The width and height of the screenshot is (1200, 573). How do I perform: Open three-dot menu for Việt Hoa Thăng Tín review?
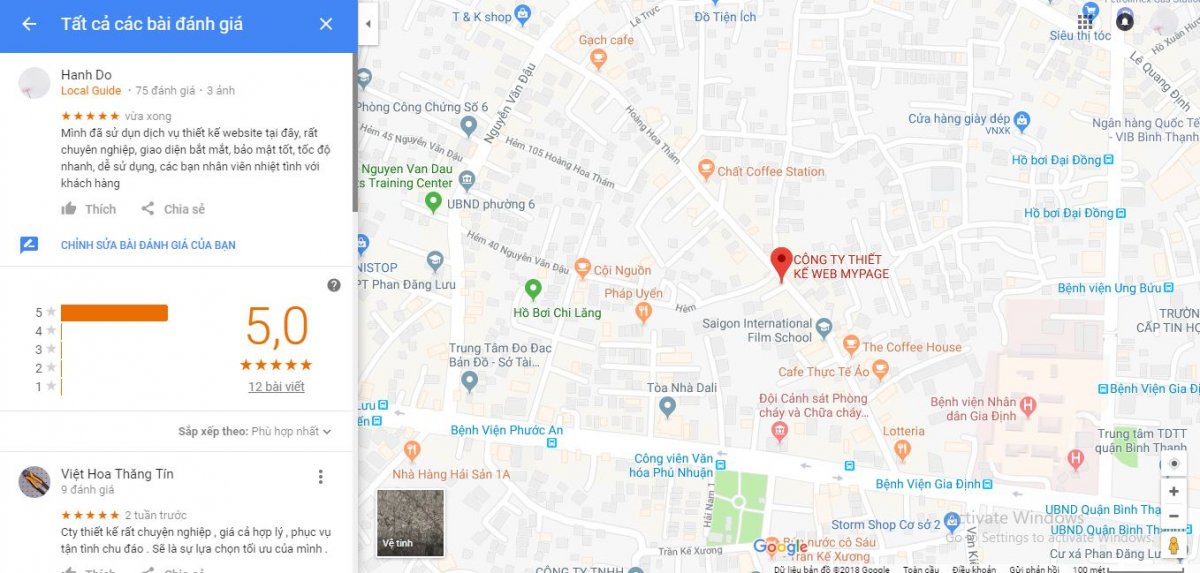point(320,477)
